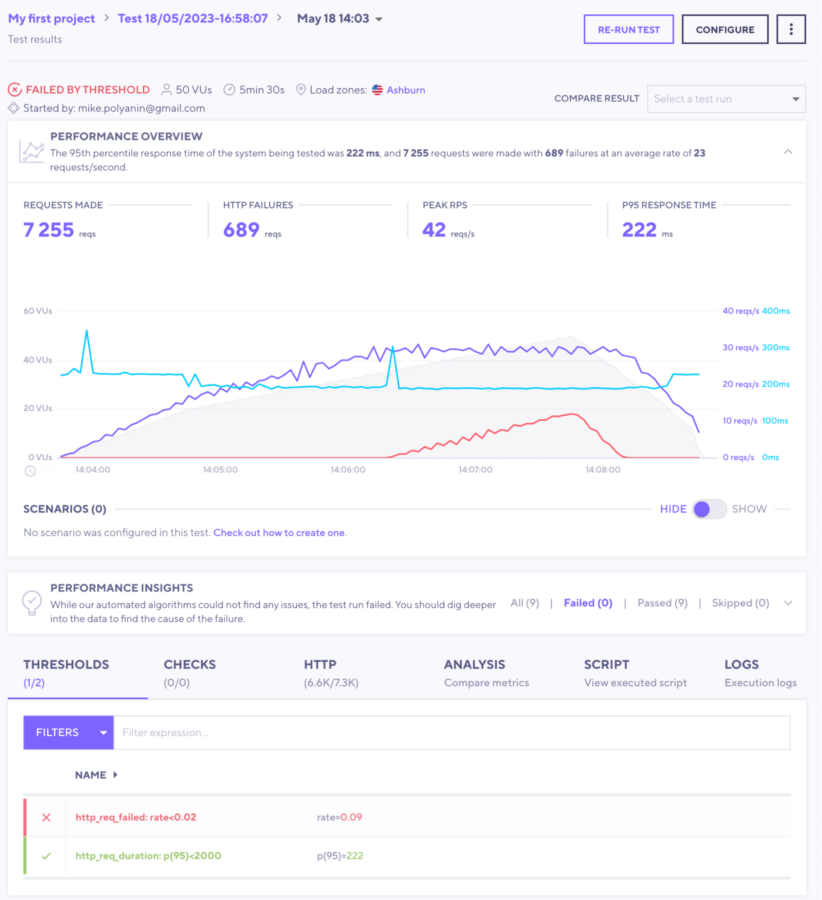Open the three-dot more options menu
Screen dimensions: 822x900
tap(790, 30)
